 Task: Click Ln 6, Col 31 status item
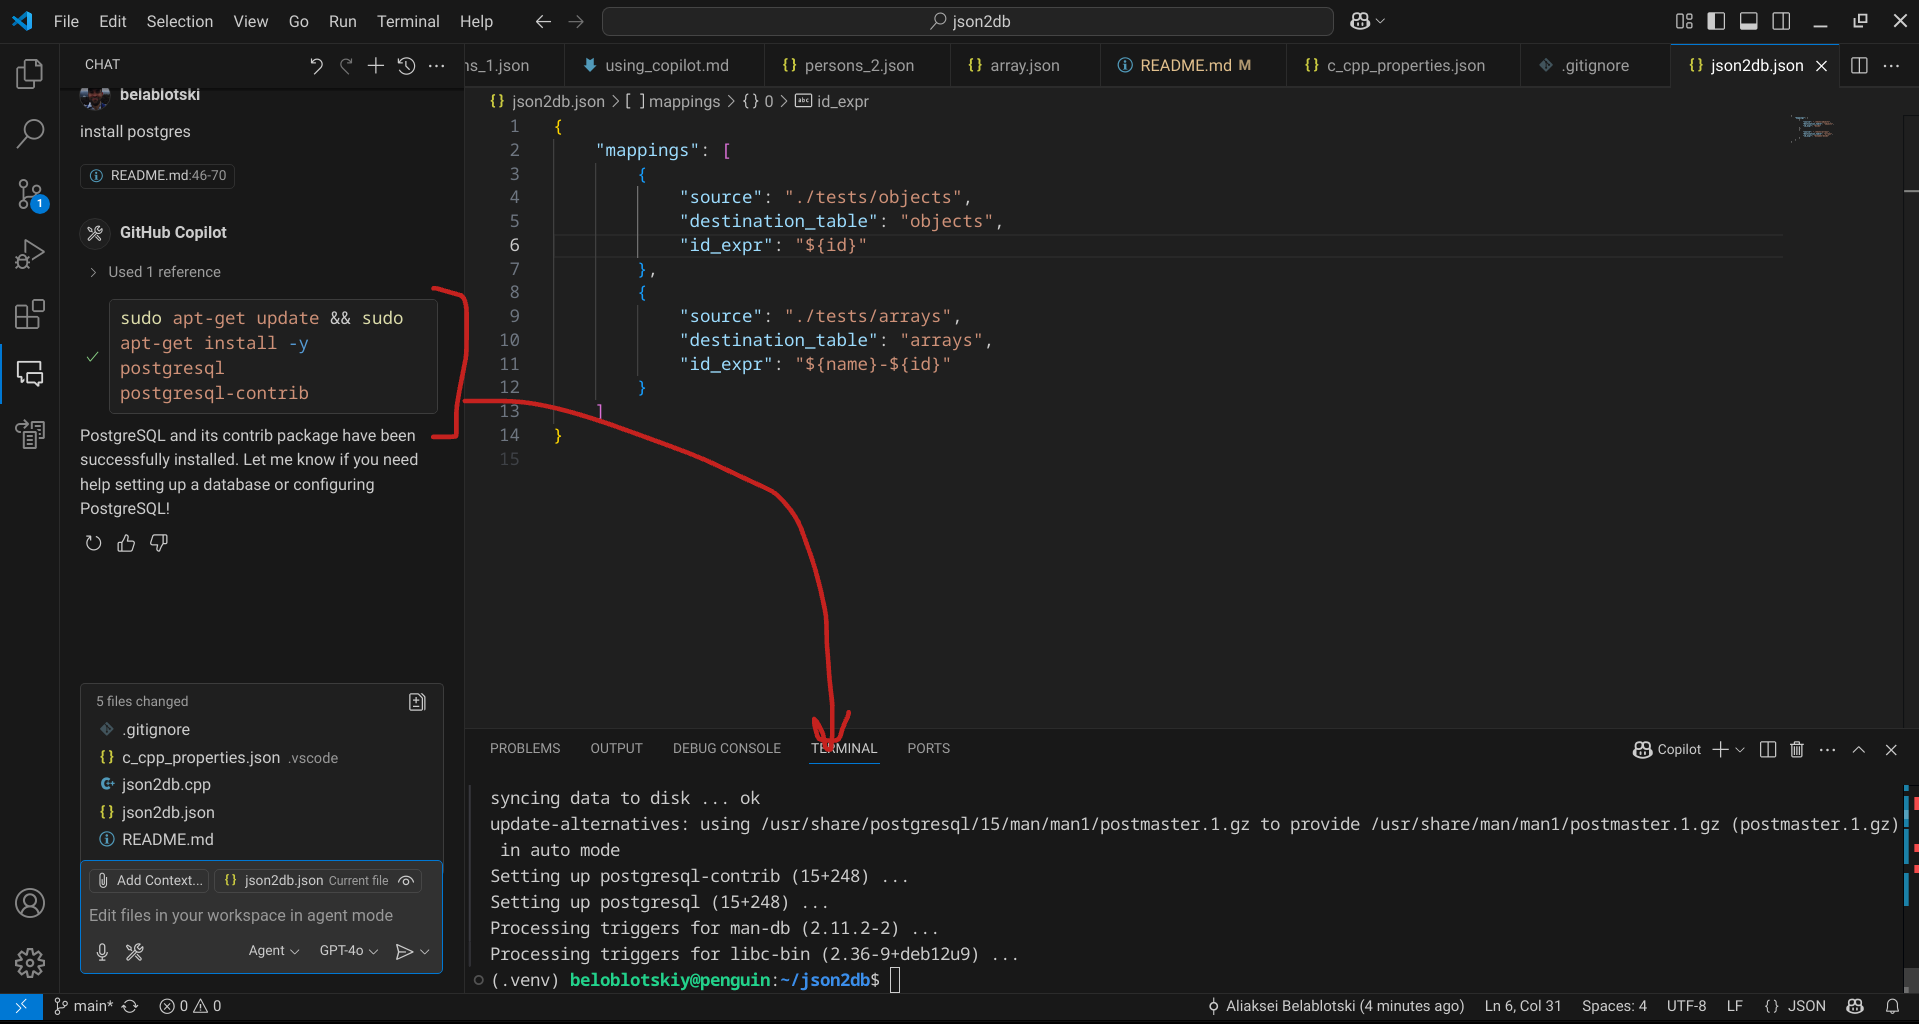pyautogui.click(x=1522, y=1006)
